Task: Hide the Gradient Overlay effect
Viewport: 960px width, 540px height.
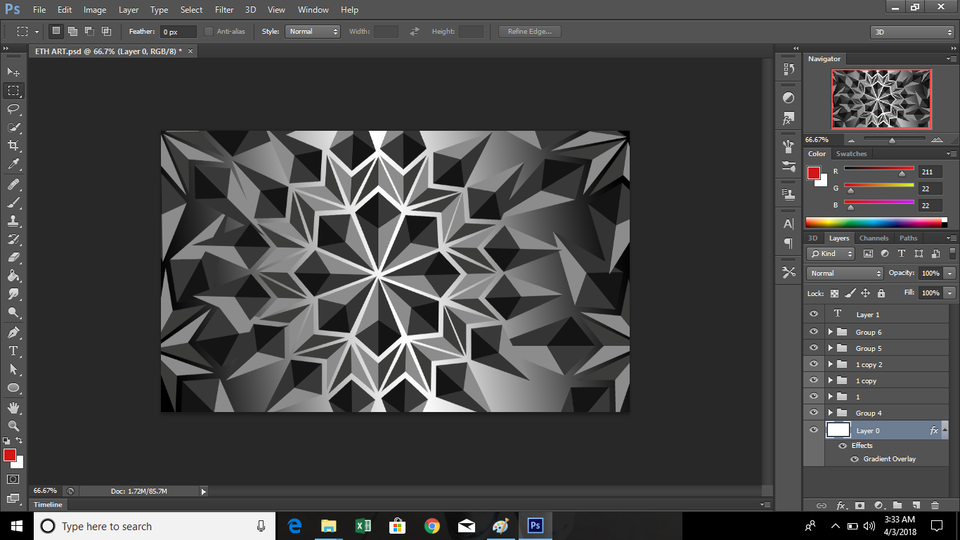Action: coord(855,459)
